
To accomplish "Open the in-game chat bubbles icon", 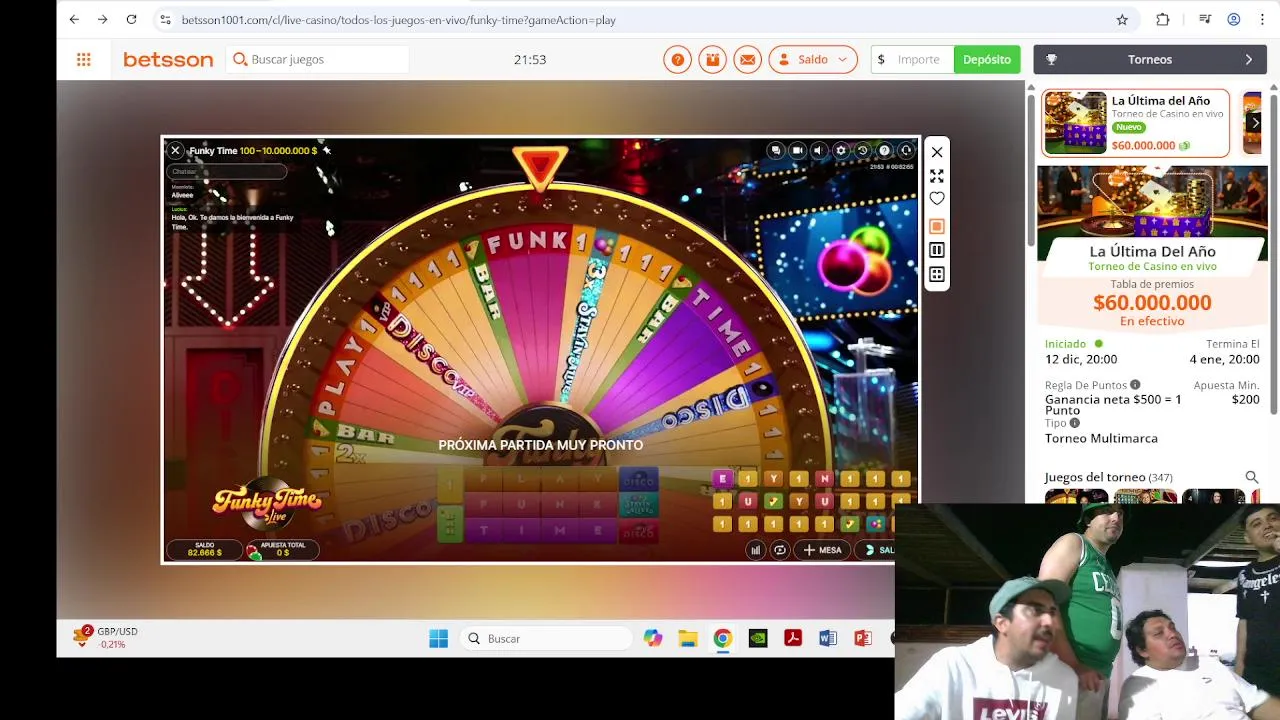I will (775, 150).
